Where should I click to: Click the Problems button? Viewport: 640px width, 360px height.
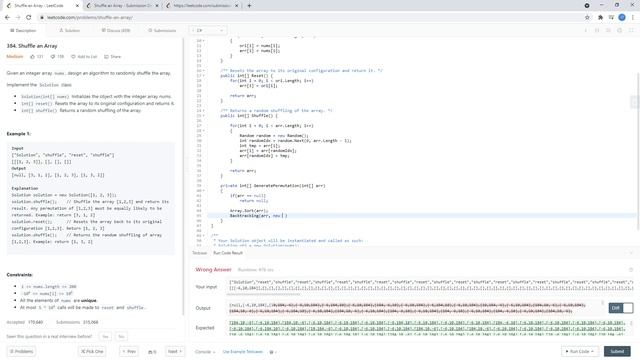coord(22,351)
